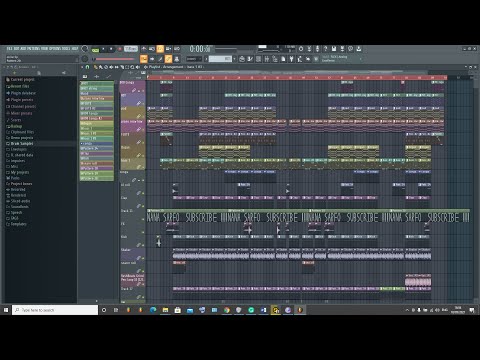This screenshot has height=360, width=480.
Task: Click the loop recording icon in top toolbar
Action: (176, 49)
